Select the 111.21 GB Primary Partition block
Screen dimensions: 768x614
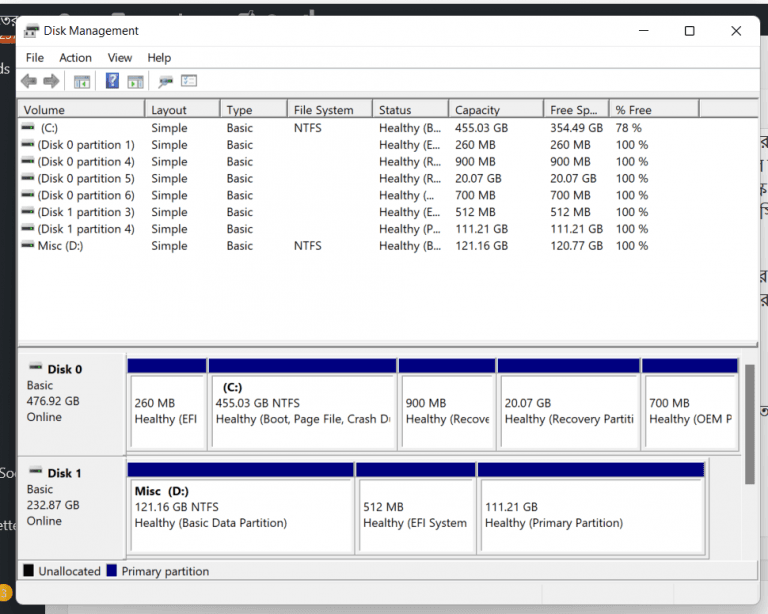point(590,514)
